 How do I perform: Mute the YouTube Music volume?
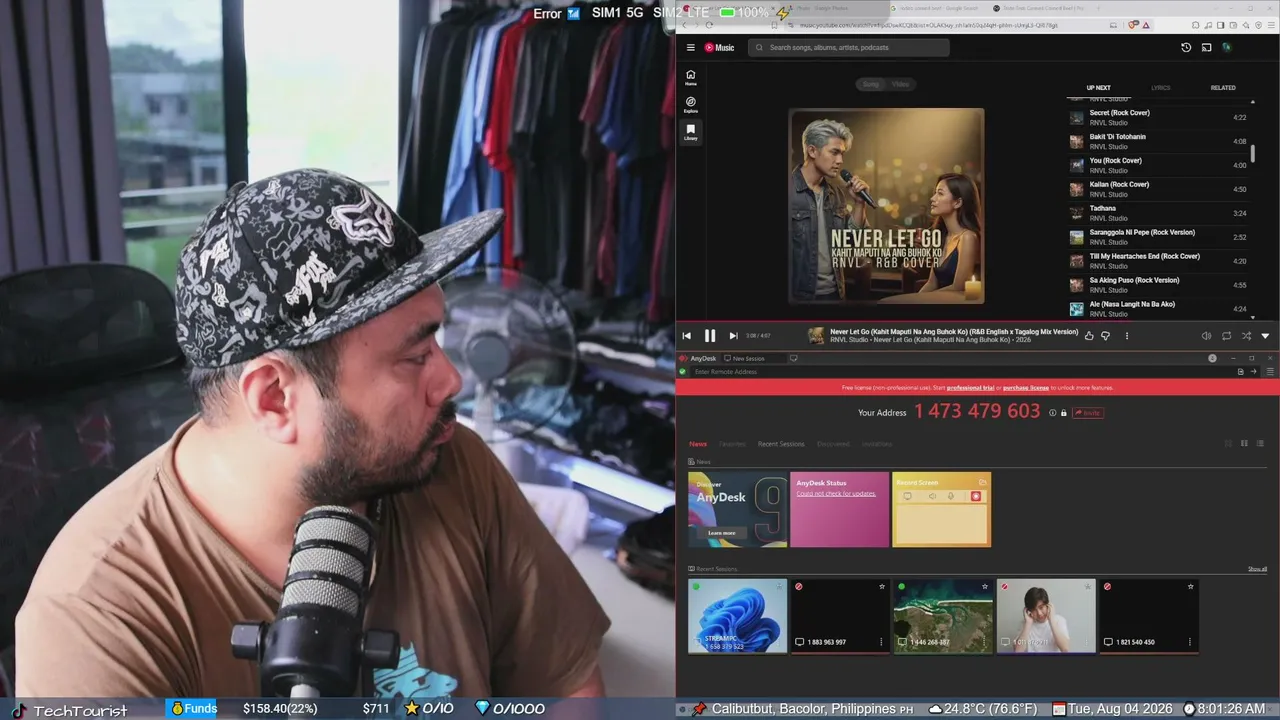pyautogui.click(x=1206, y=336)
